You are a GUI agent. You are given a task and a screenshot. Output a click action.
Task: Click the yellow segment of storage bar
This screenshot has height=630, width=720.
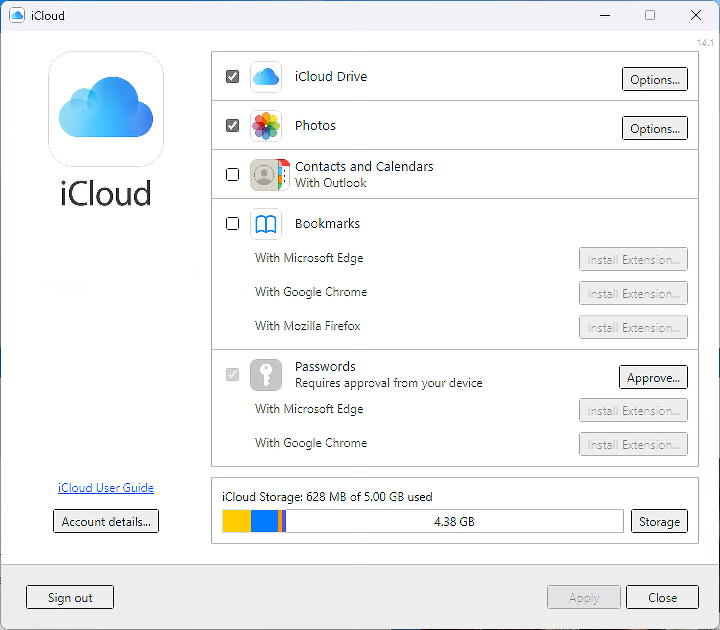[x=237, y=521]
